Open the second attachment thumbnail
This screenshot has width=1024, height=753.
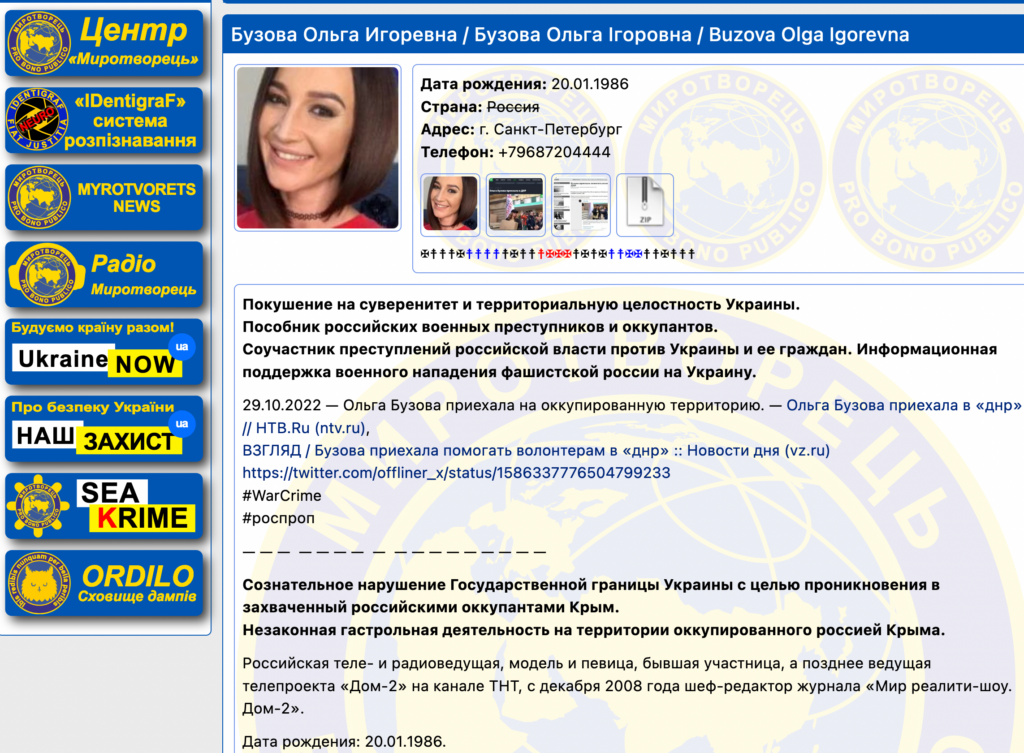(x=515, y=205)
